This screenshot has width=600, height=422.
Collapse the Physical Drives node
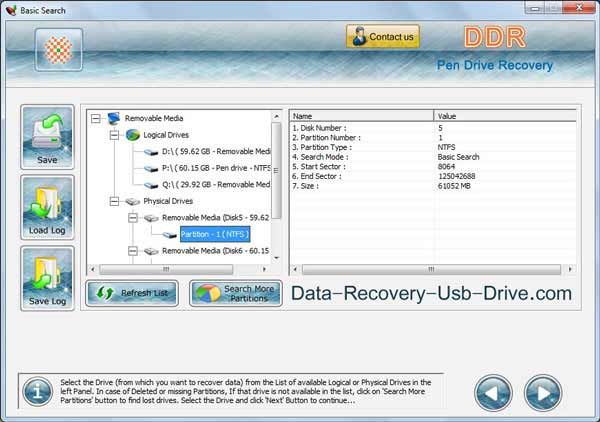pos(114,201)
